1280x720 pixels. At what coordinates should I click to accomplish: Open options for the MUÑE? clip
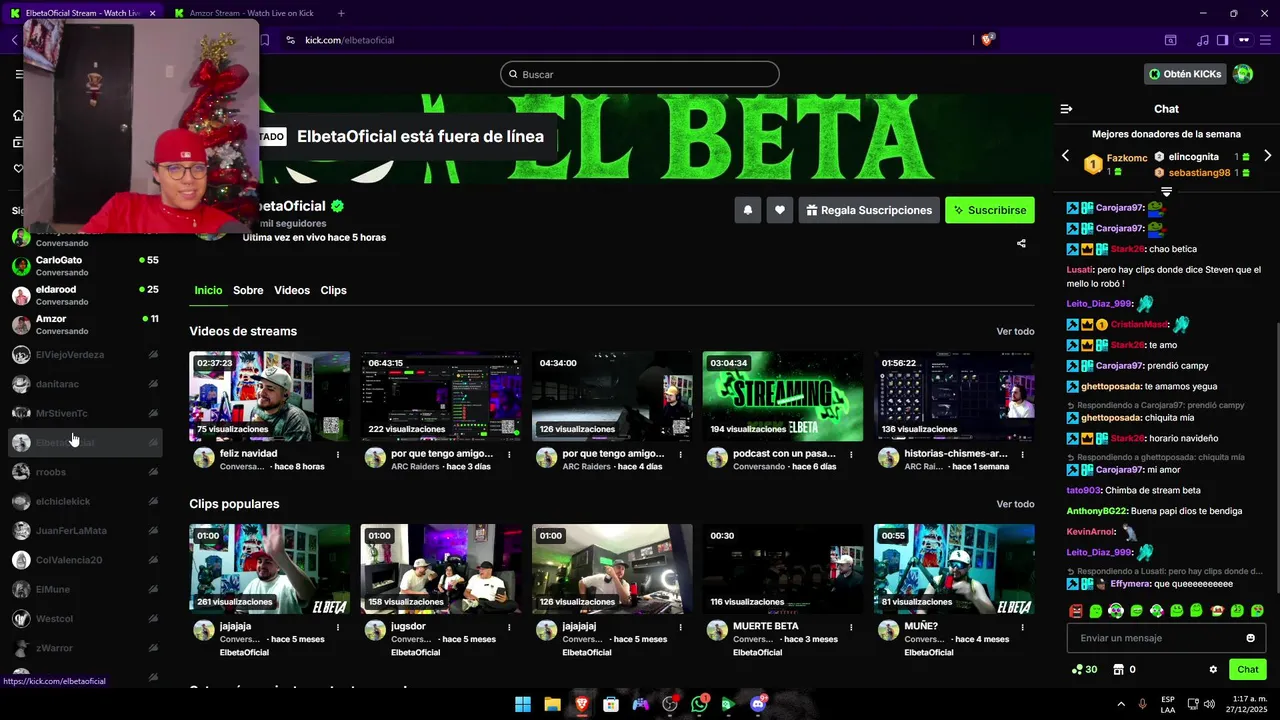1022,627
